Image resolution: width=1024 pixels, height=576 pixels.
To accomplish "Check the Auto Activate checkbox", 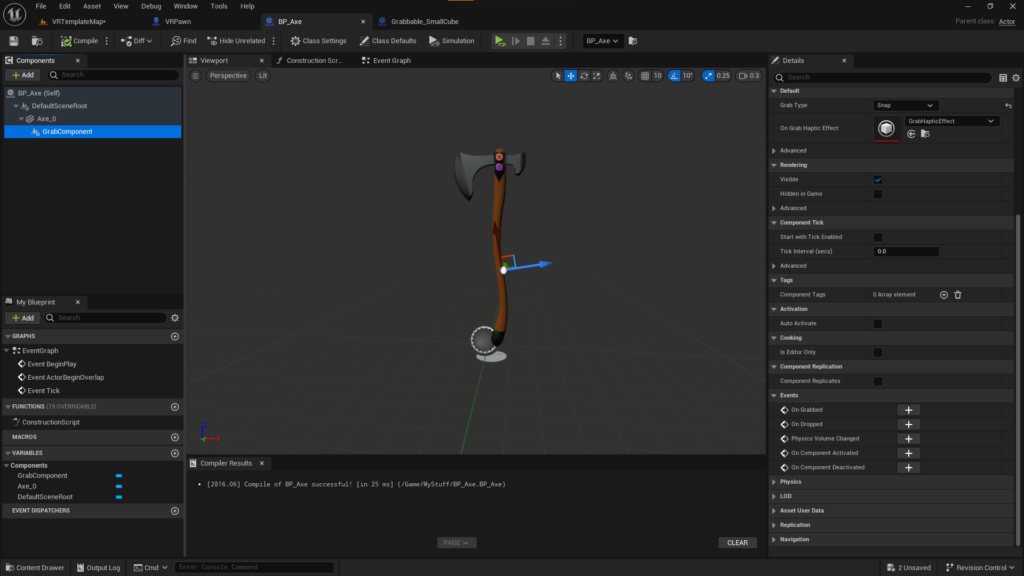I will click(877, 324).
